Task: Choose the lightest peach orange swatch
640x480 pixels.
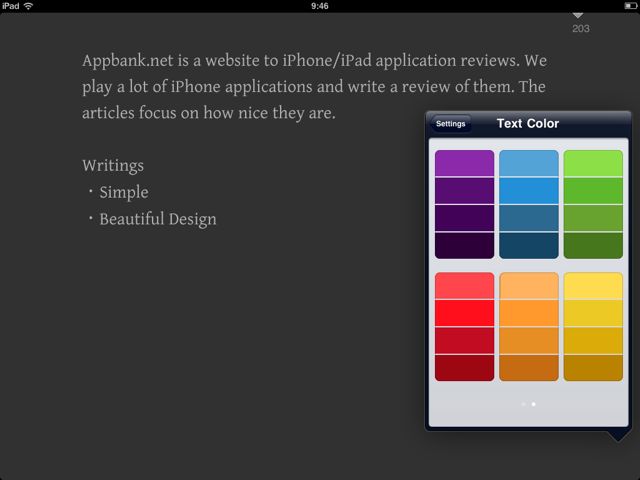Action: pyautogui.click(x=529, y=286)
